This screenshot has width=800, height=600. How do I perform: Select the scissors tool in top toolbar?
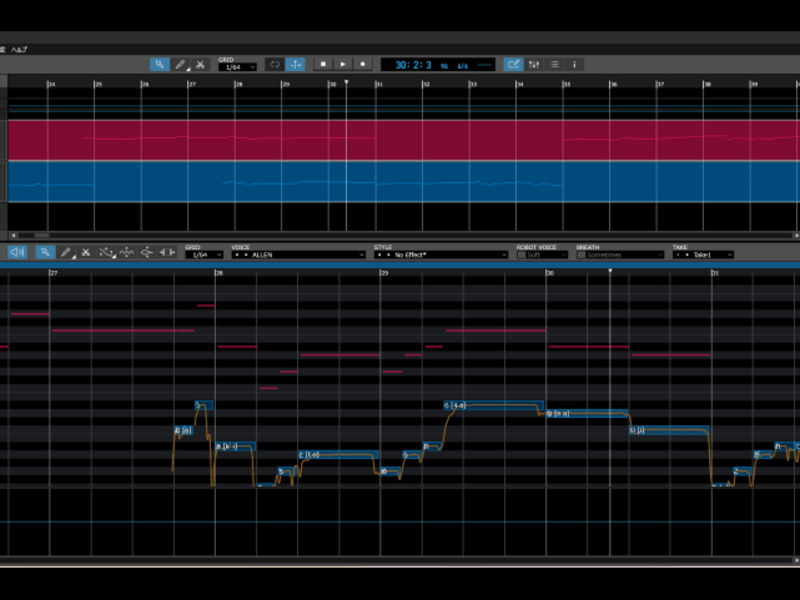(x=200, y=64)
